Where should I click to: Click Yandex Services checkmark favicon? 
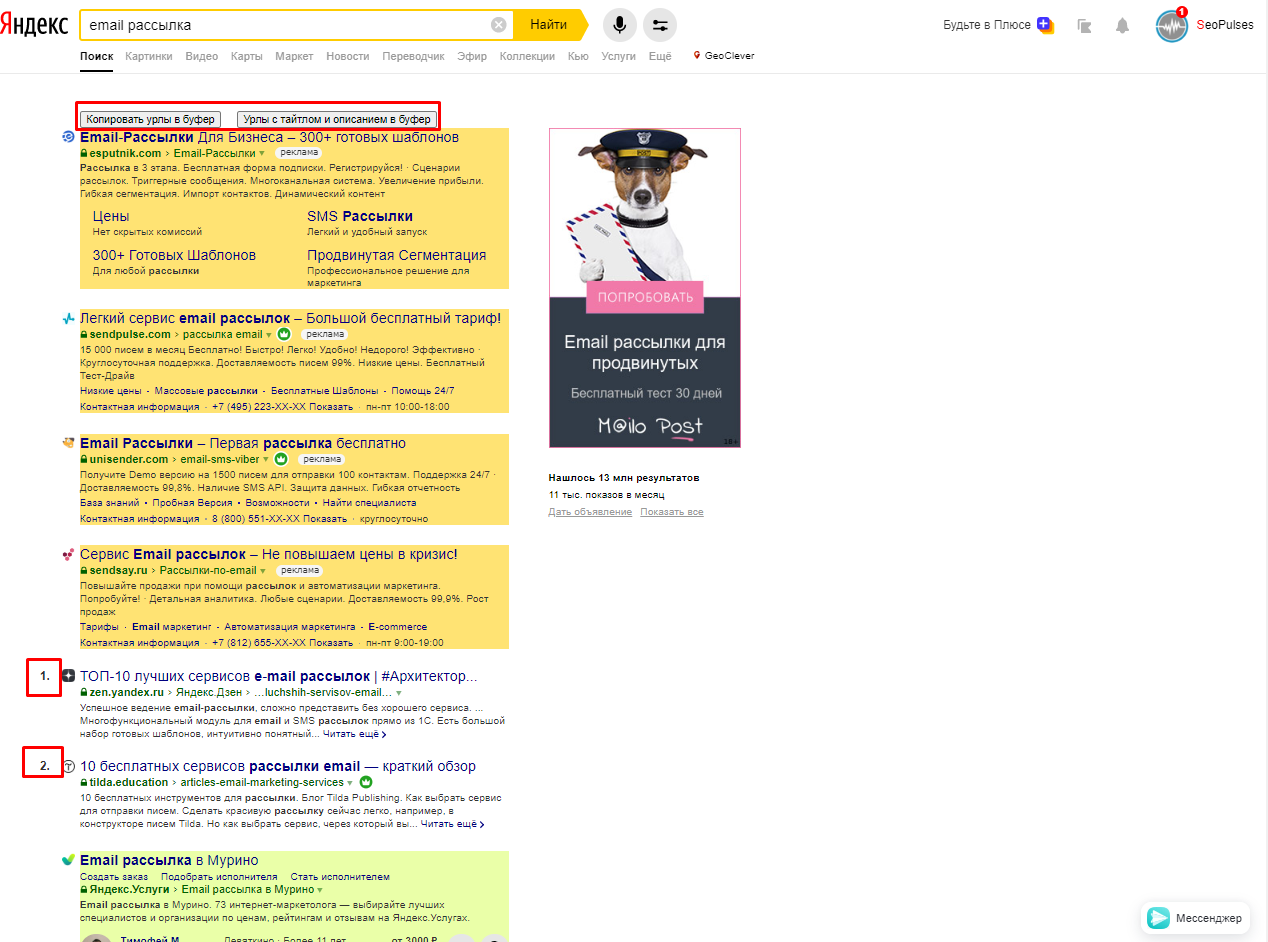coord(68,860)
